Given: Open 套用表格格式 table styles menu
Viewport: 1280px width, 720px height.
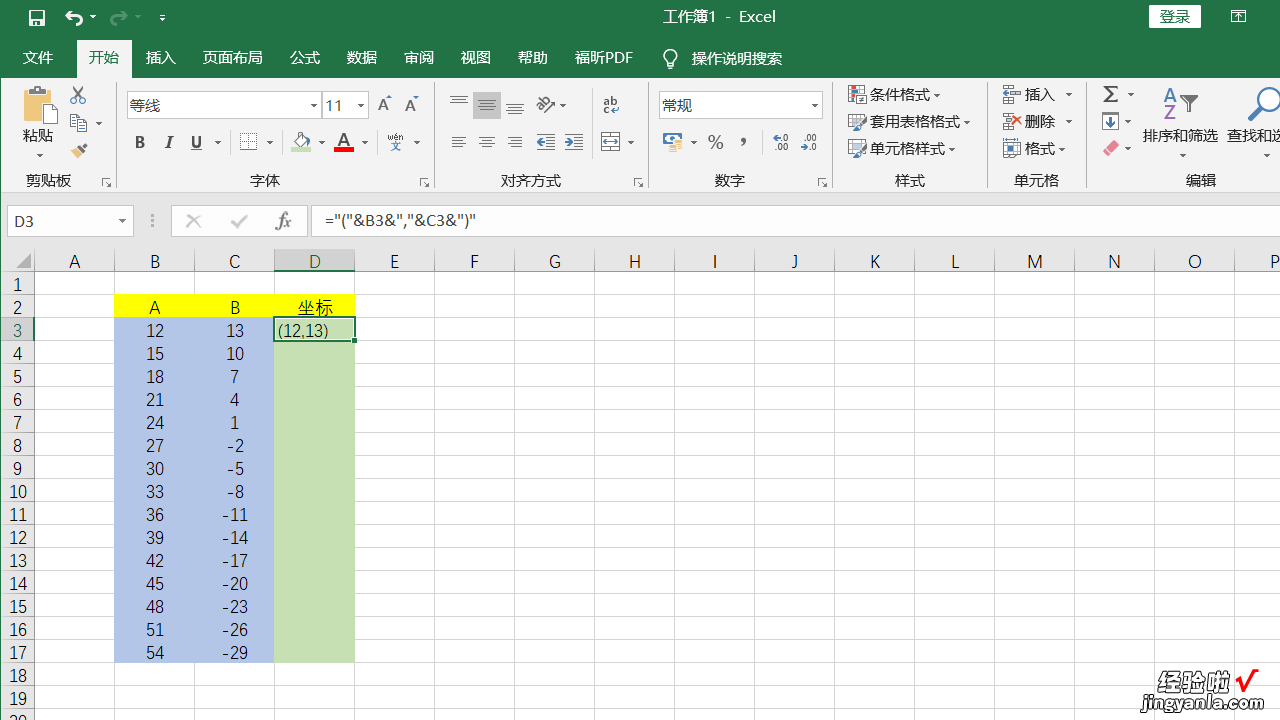Looking at the screenshot, I should pos(910,121).
